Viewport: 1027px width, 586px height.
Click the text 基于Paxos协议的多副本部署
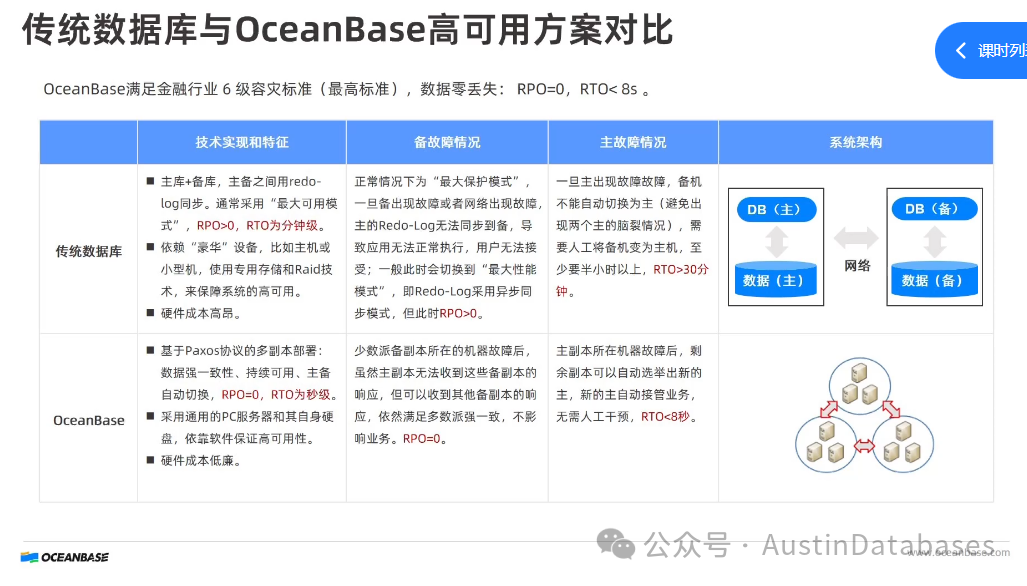click(x=238, y=350)
